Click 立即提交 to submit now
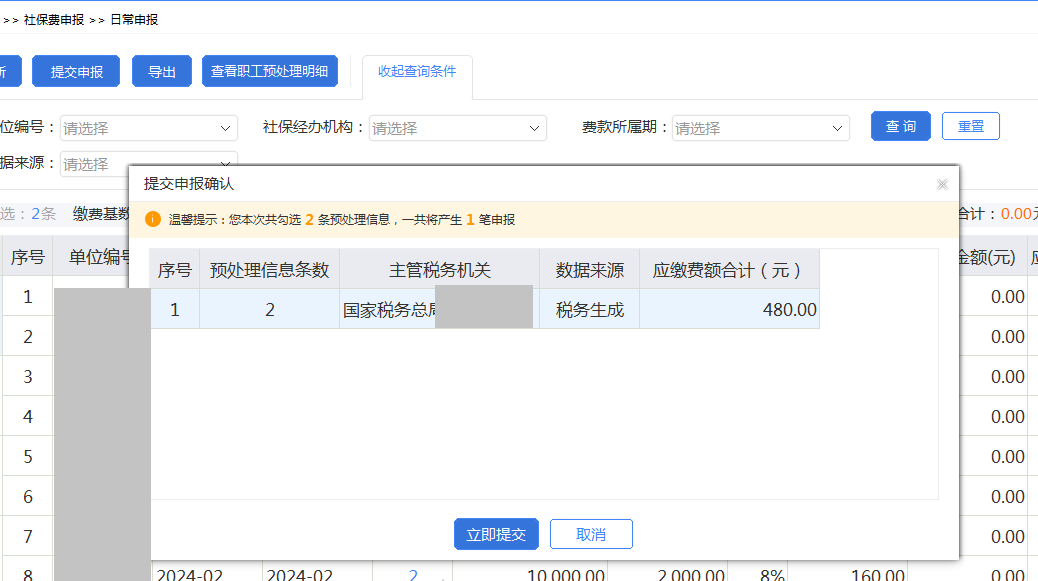This screenshot has height=581, width=1038. tap(496, 534)
